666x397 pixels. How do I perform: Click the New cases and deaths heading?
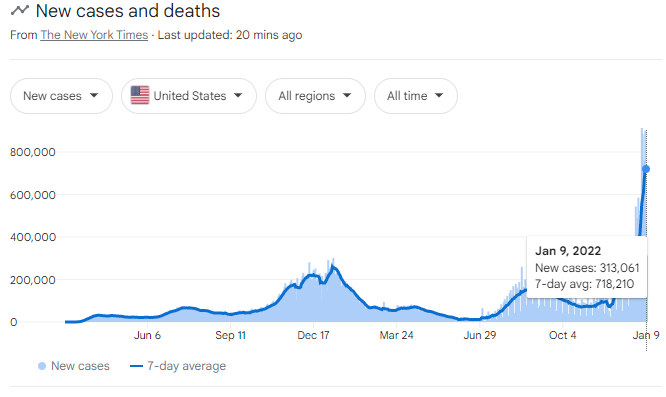pyautogui.click(x=128, y=11)
